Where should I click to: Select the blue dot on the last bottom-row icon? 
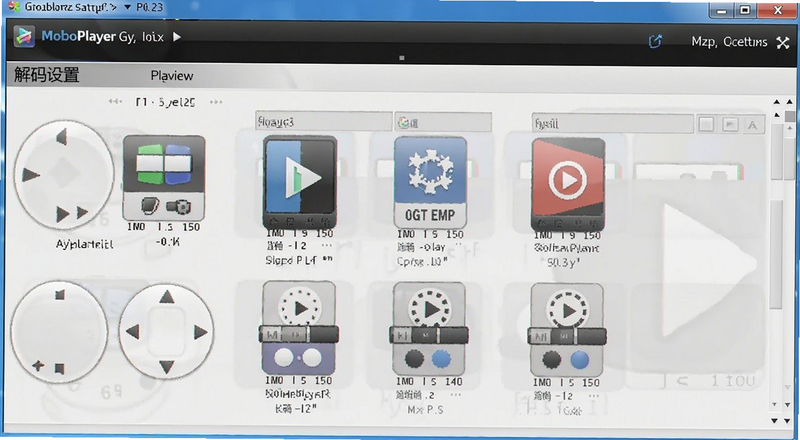tap(579, 360)
